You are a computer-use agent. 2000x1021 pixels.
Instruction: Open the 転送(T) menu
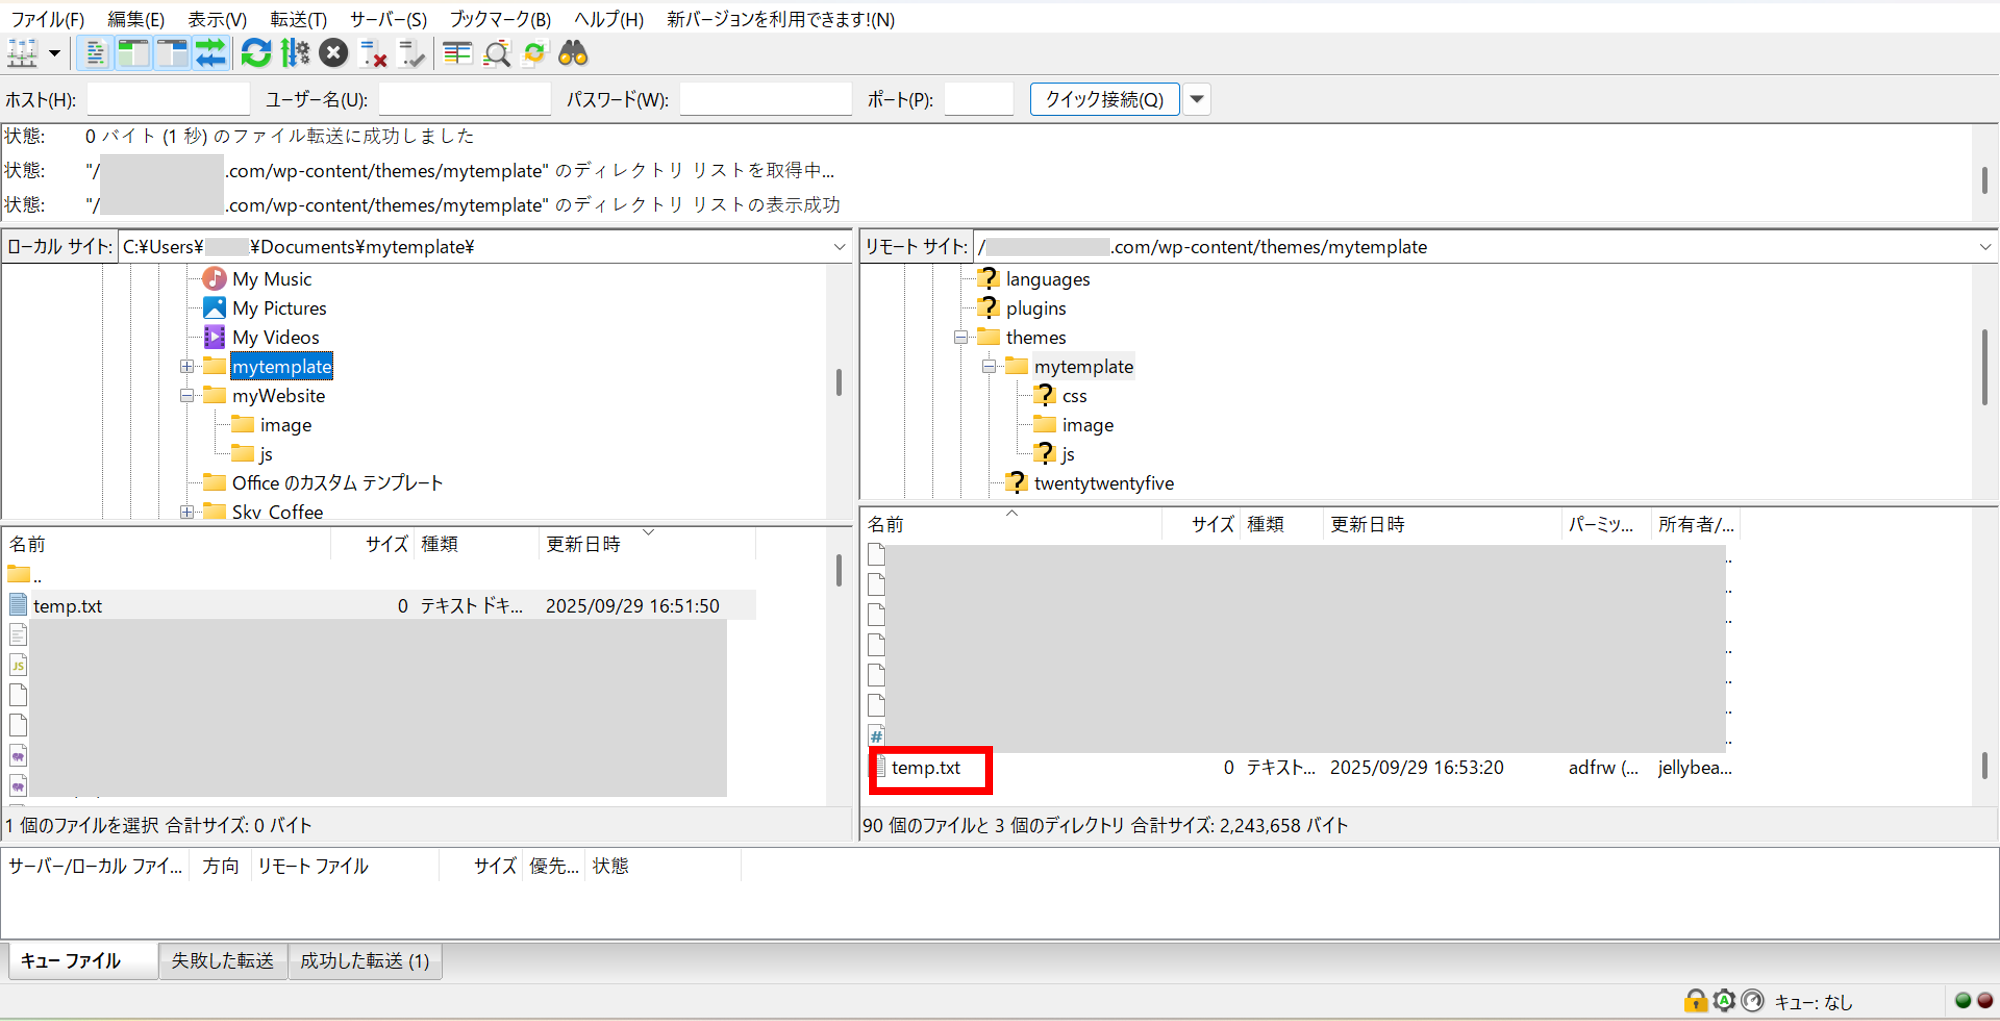pos(298,19)
